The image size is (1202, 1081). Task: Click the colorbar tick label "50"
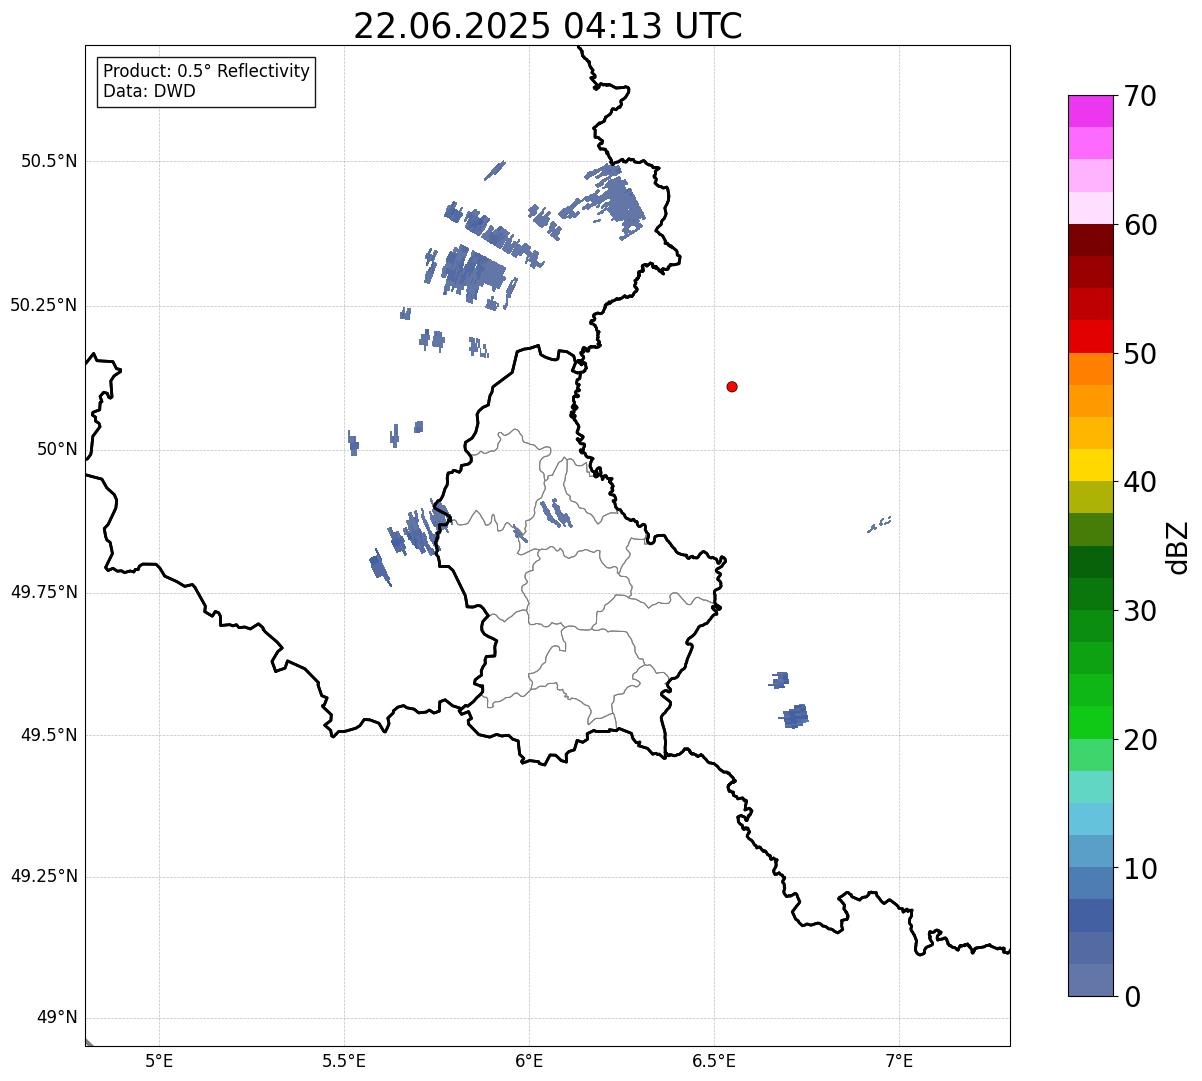coord(1139,354)
